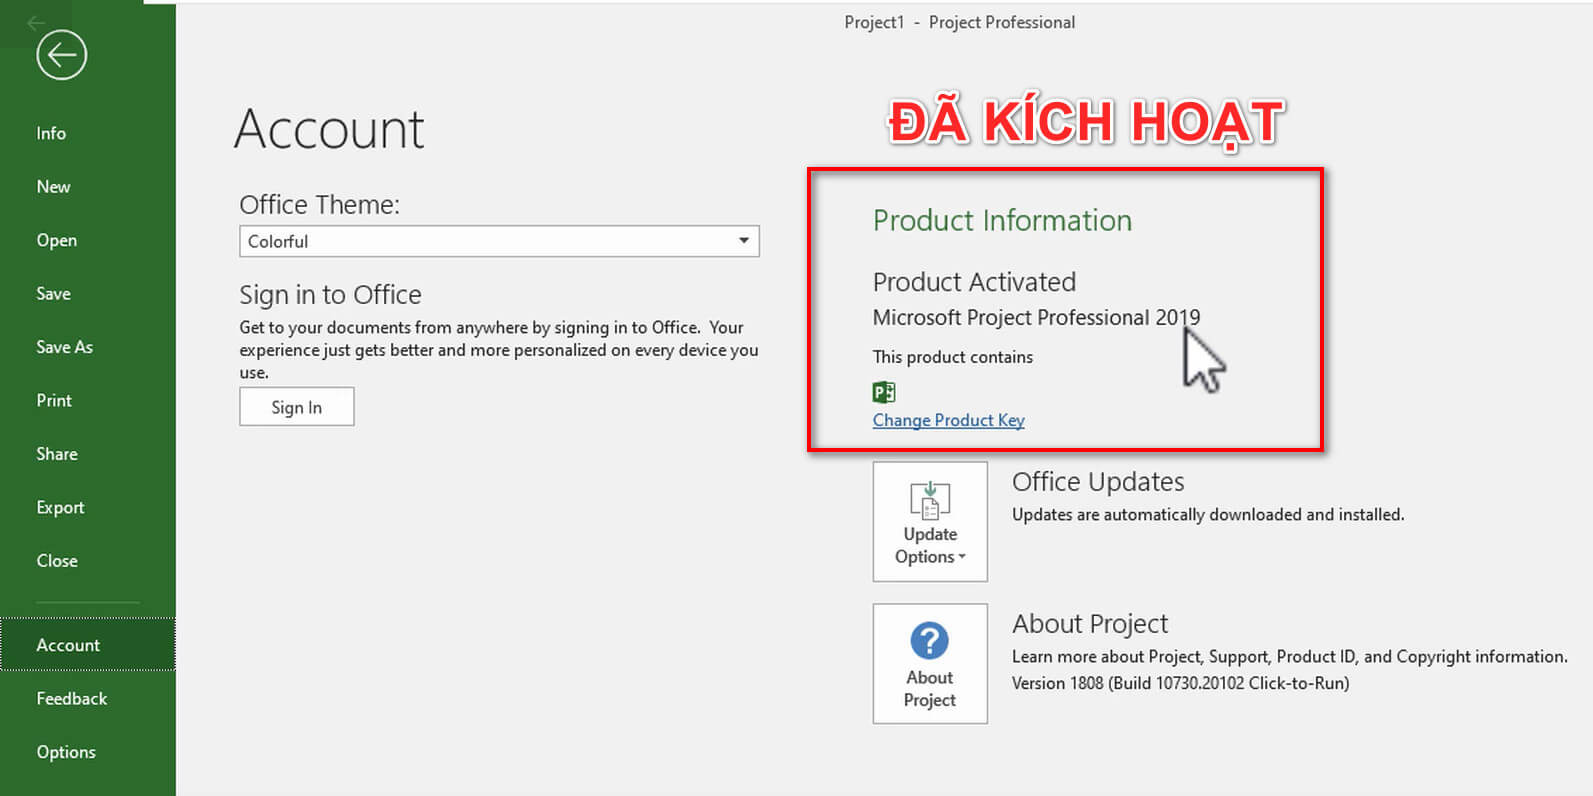Select New in the backstage menu

tap(53, 187)
